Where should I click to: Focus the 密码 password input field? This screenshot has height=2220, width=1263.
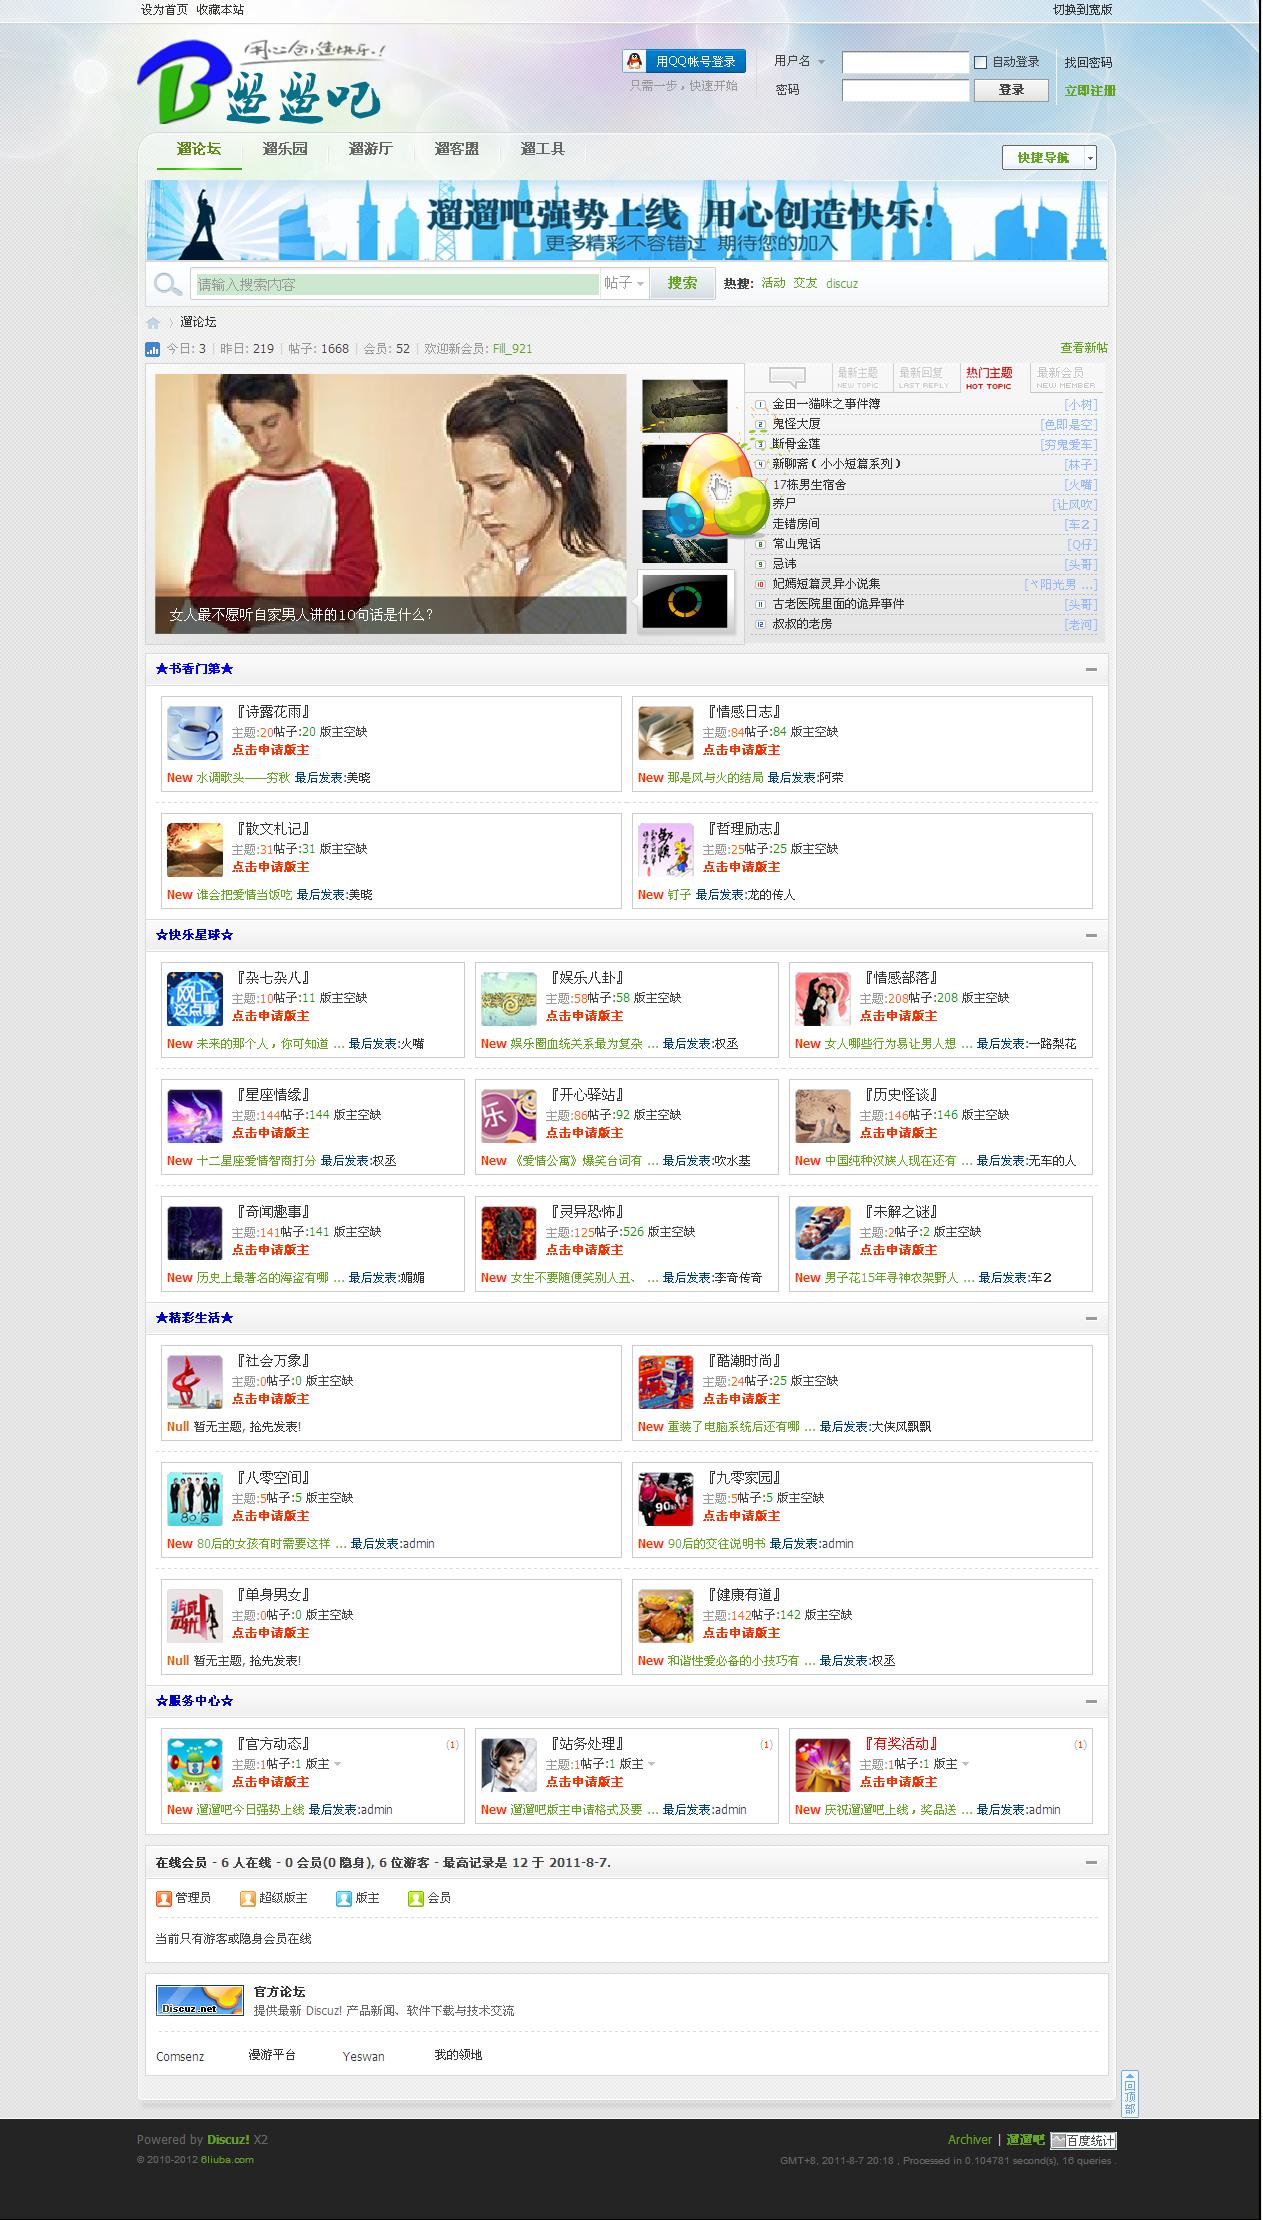point(906,90)
